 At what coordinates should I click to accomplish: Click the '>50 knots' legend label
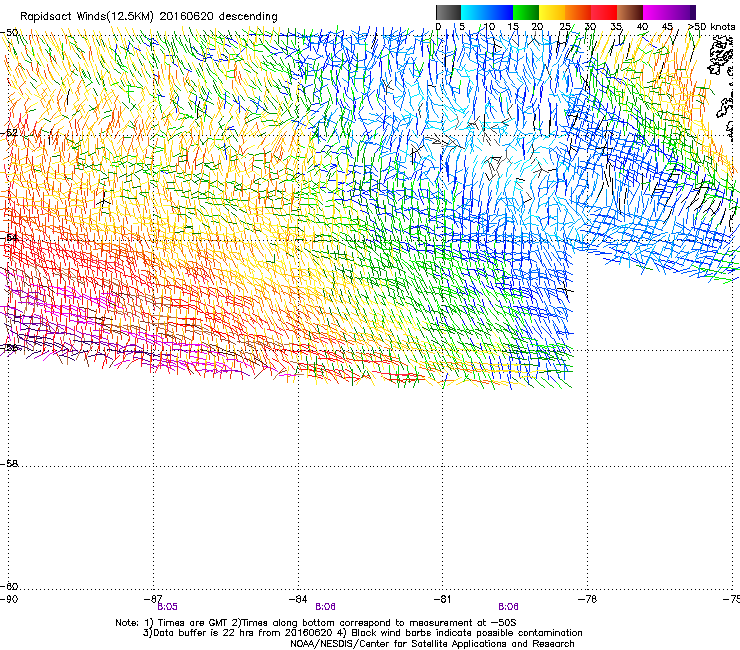coord(712,27)
